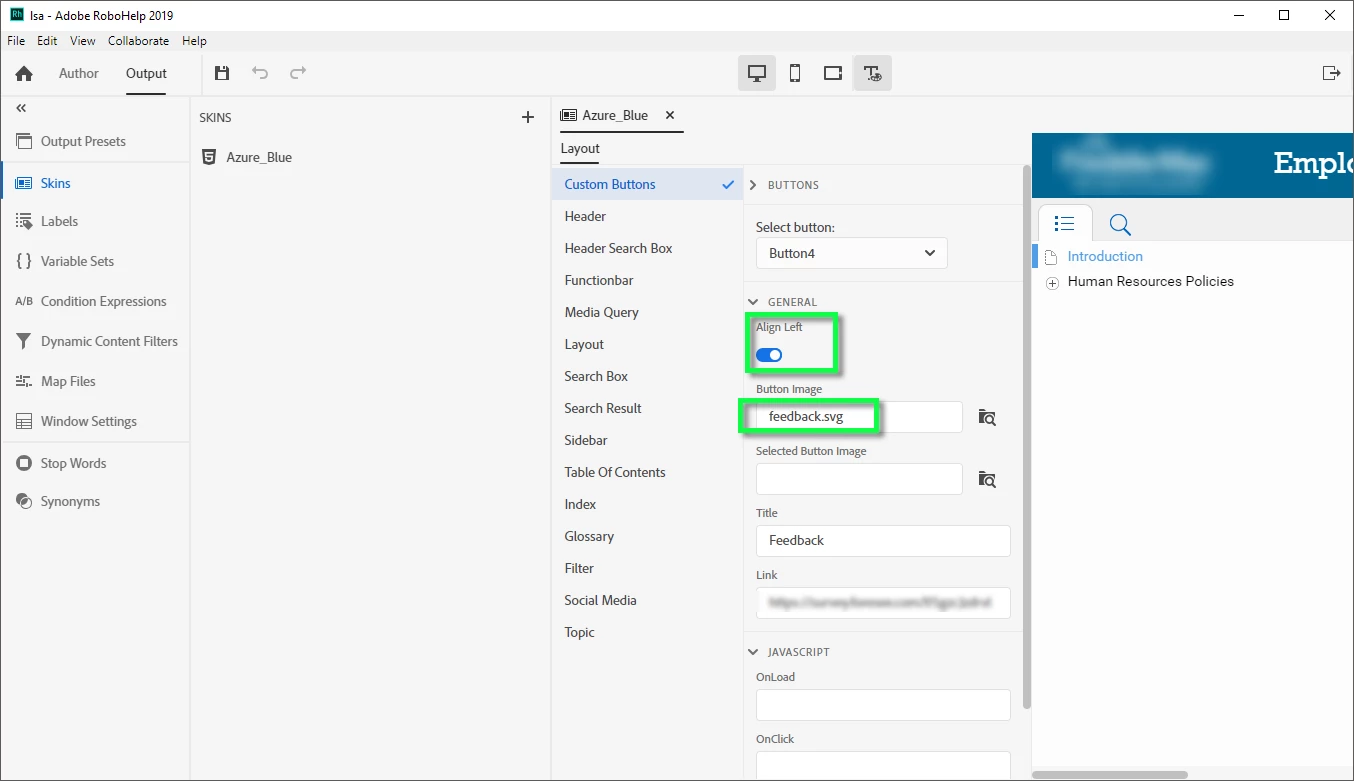Screen dimensions: 1354x781
Task: Browse for Button Image file
Action: coord(987,417)
